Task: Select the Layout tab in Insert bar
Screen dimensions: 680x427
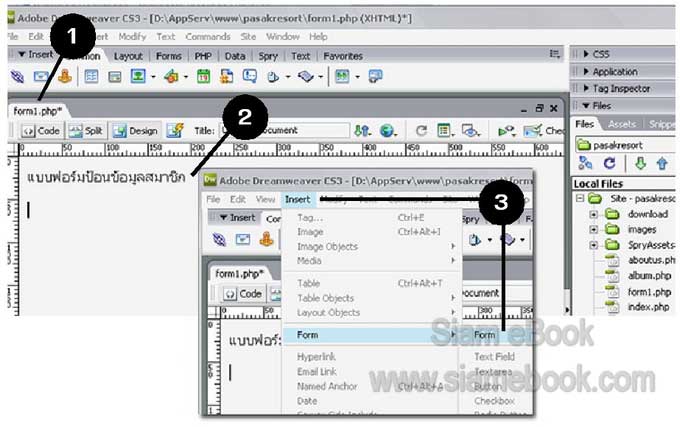Action: coord(128,56)
